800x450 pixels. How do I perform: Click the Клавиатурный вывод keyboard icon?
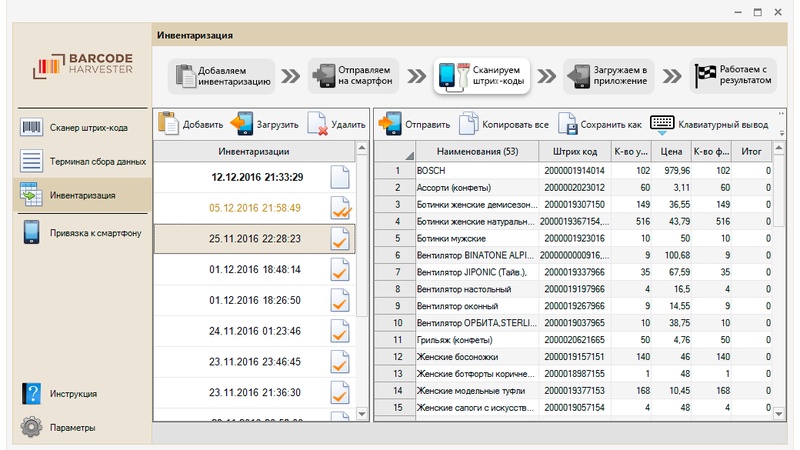[x=661, y=123]
